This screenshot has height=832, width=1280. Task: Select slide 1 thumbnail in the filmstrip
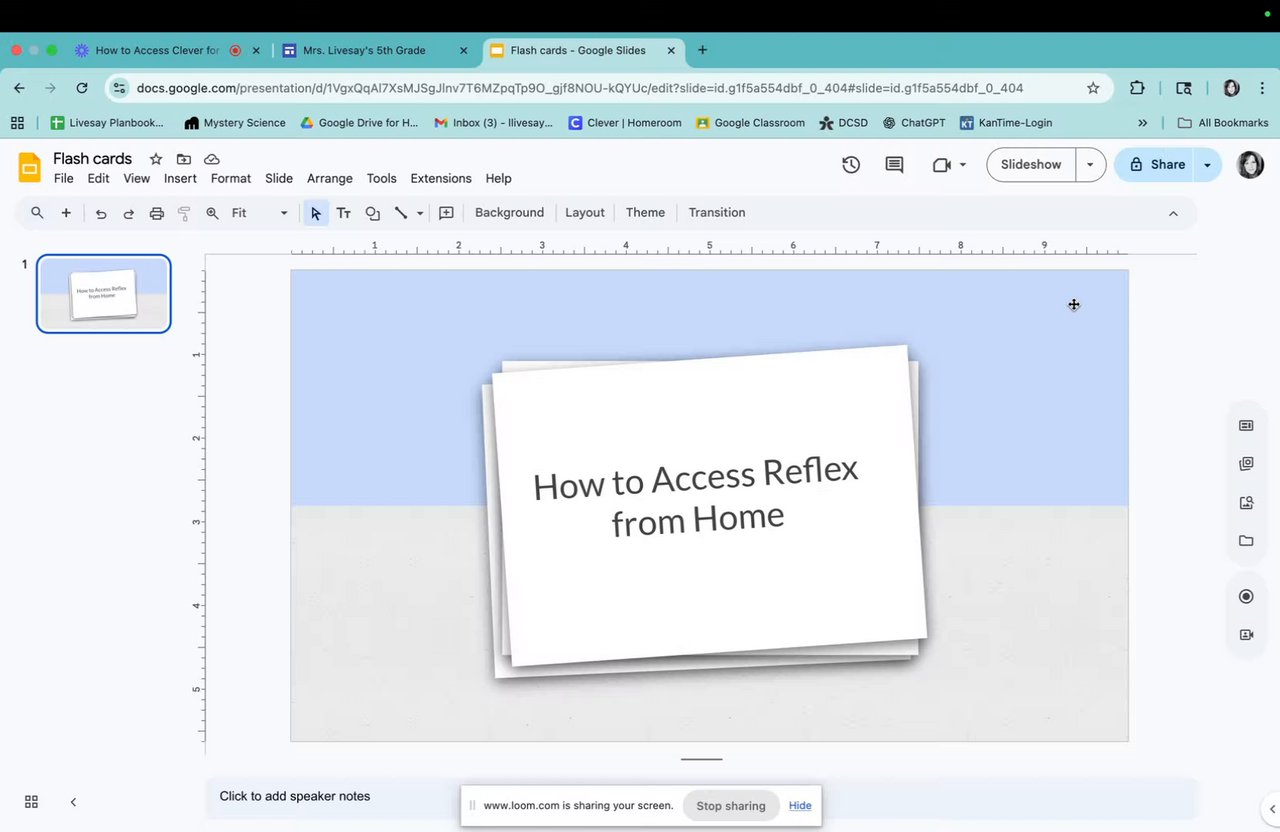104,294
